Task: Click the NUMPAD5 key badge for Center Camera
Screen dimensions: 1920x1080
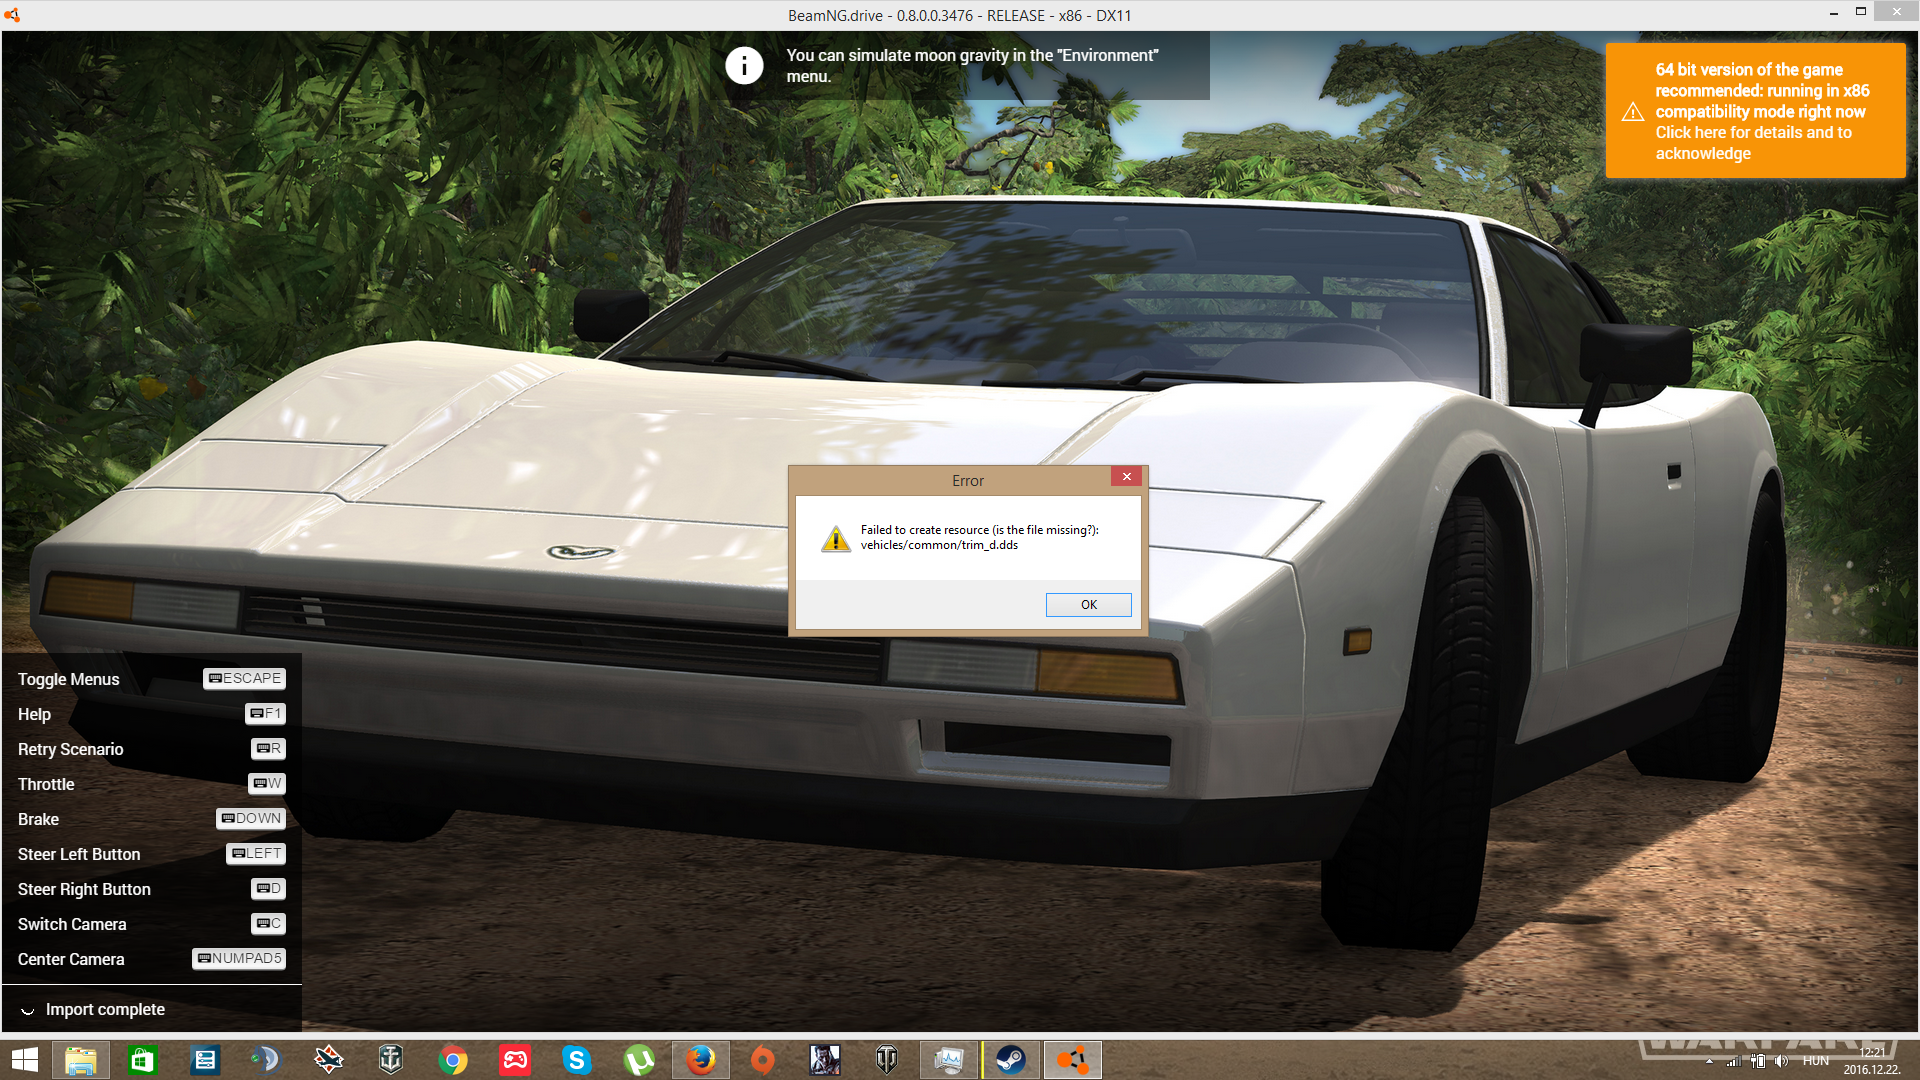Action: point(239,958)
